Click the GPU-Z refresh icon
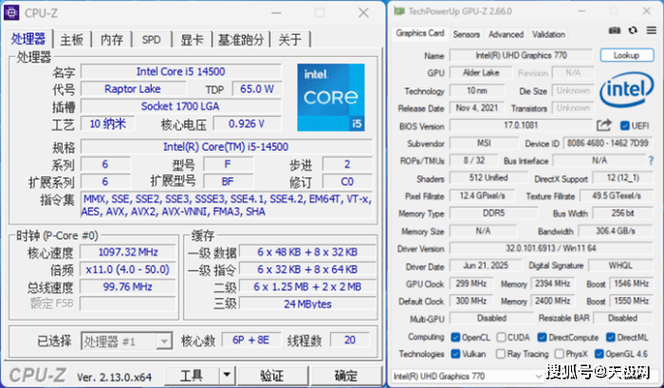 (633, 30)
